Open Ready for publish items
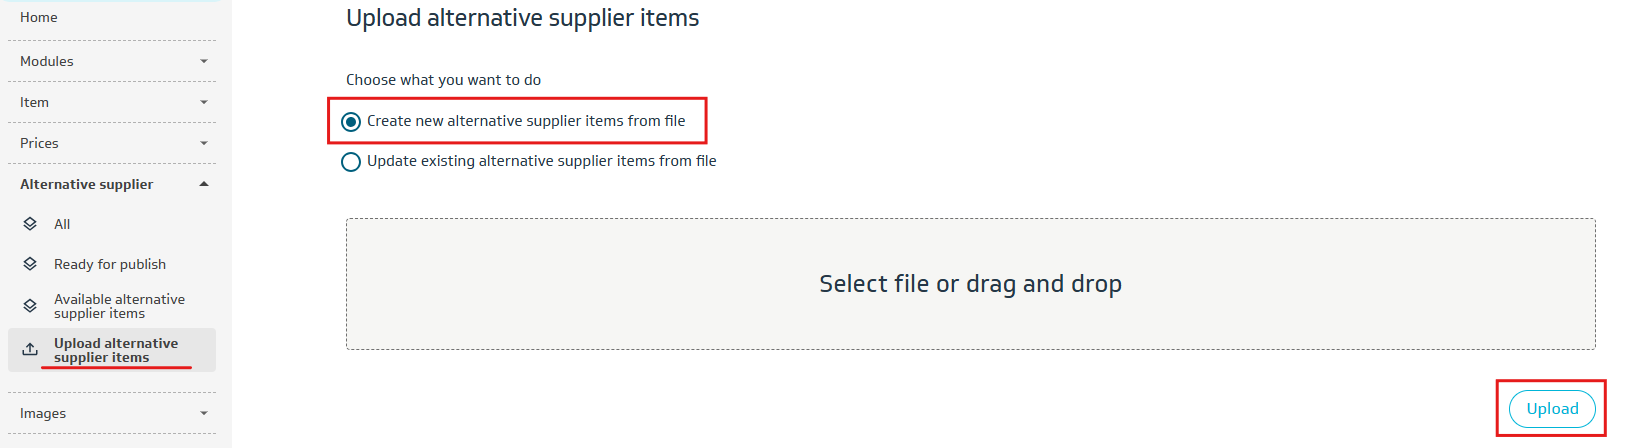Screen dimensions: 1637x448 110,264
